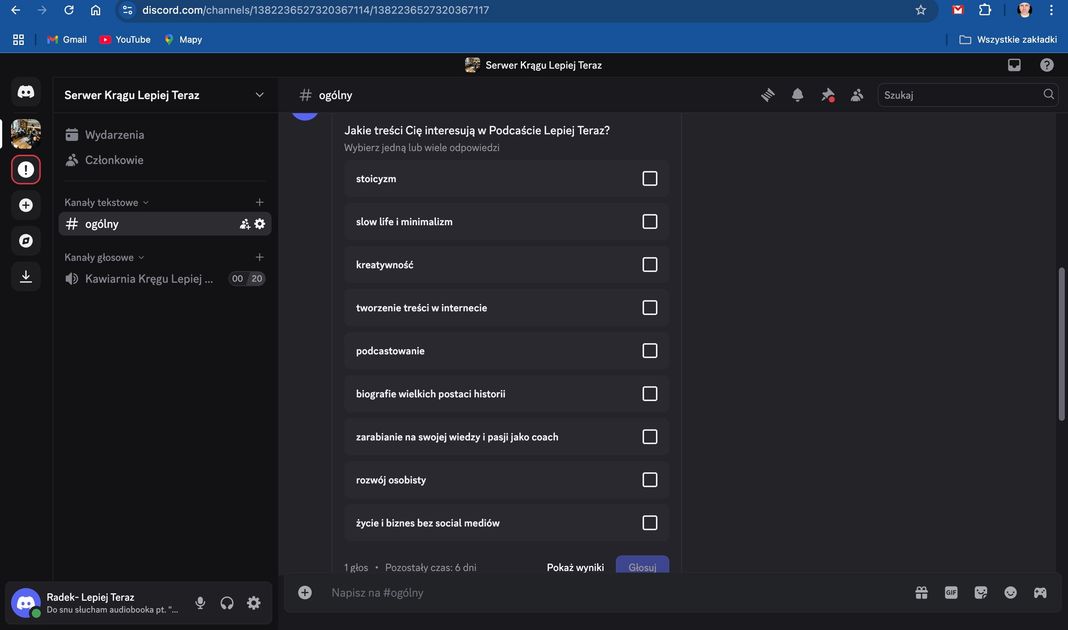Screen dimensions: 1068x630
Task: Click Download Apps icon in sidebar
Action: (26, 276)
